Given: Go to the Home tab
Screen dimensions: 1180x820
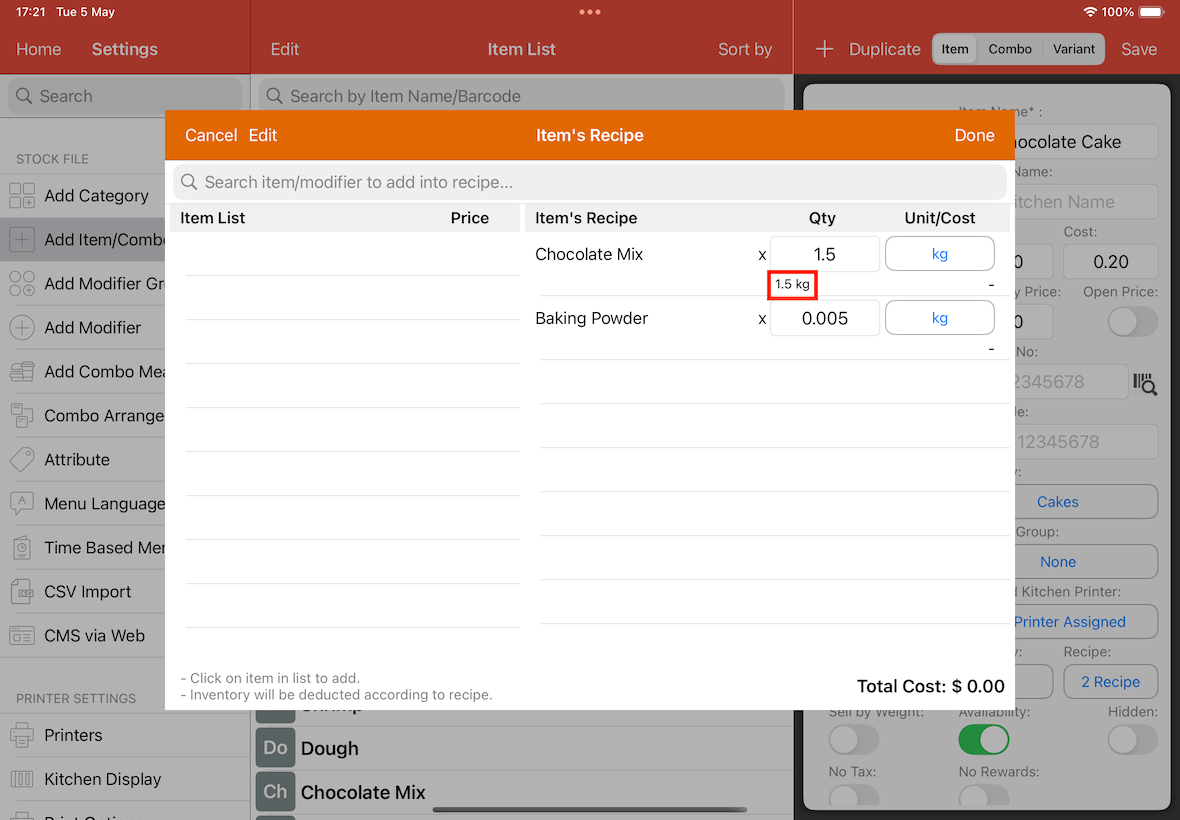Looking at the screenshot, I should (x=38, y=50).
